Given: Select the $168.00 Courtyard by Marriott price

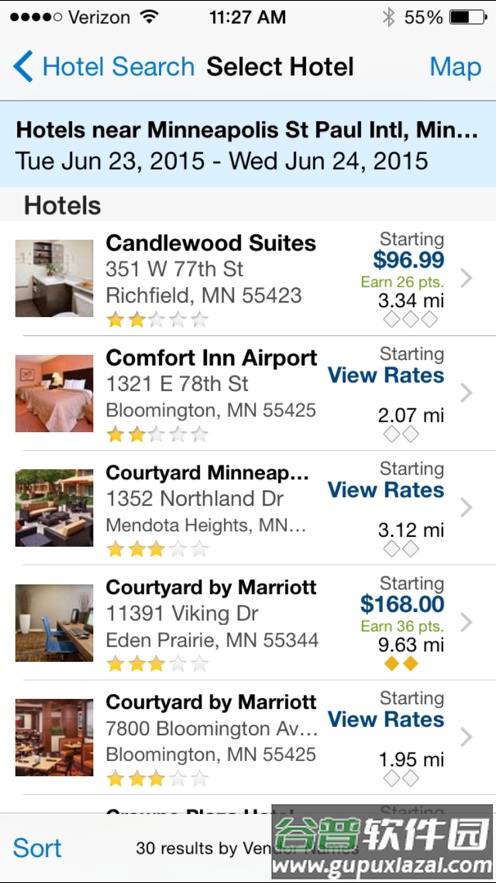Looking at the screenshot, I should click(403, 604).
